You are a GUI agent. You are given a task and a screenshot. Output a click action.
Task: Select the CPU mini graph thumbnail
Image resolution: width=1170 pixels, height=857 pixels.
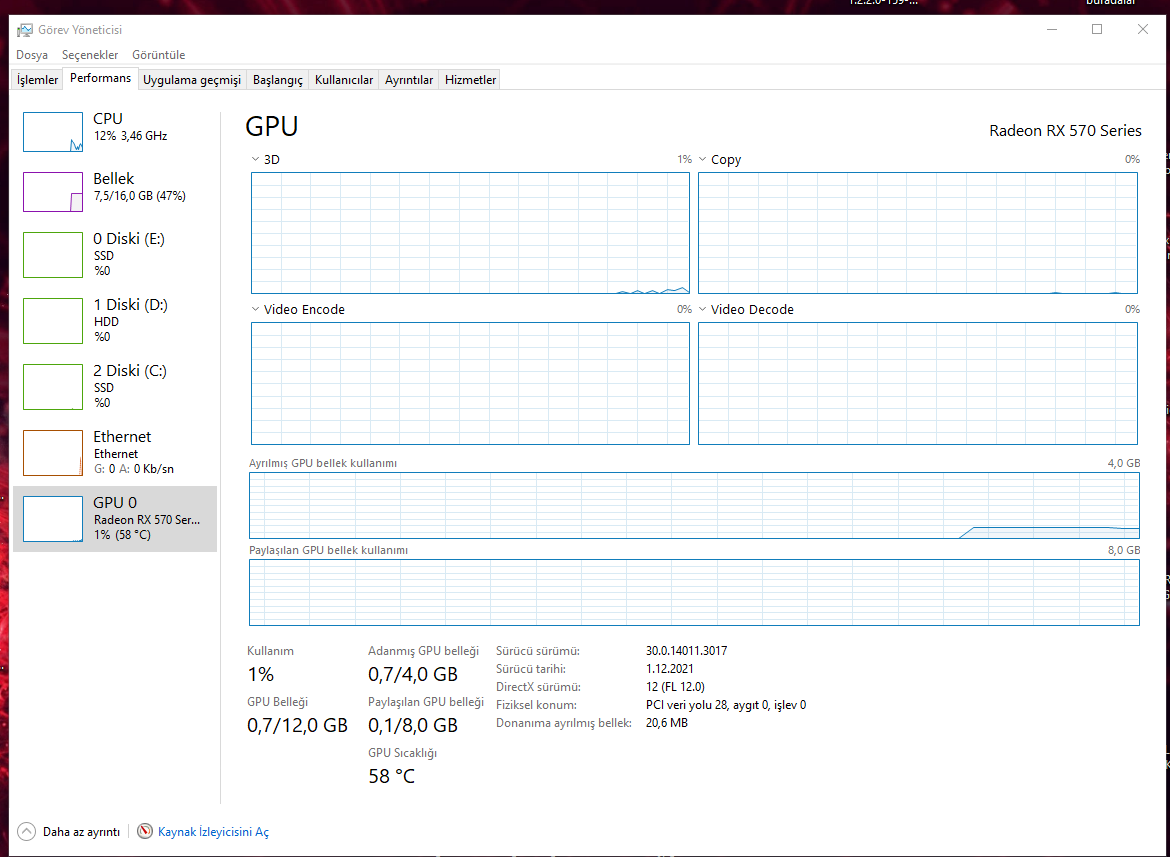(x=53, y=132)
